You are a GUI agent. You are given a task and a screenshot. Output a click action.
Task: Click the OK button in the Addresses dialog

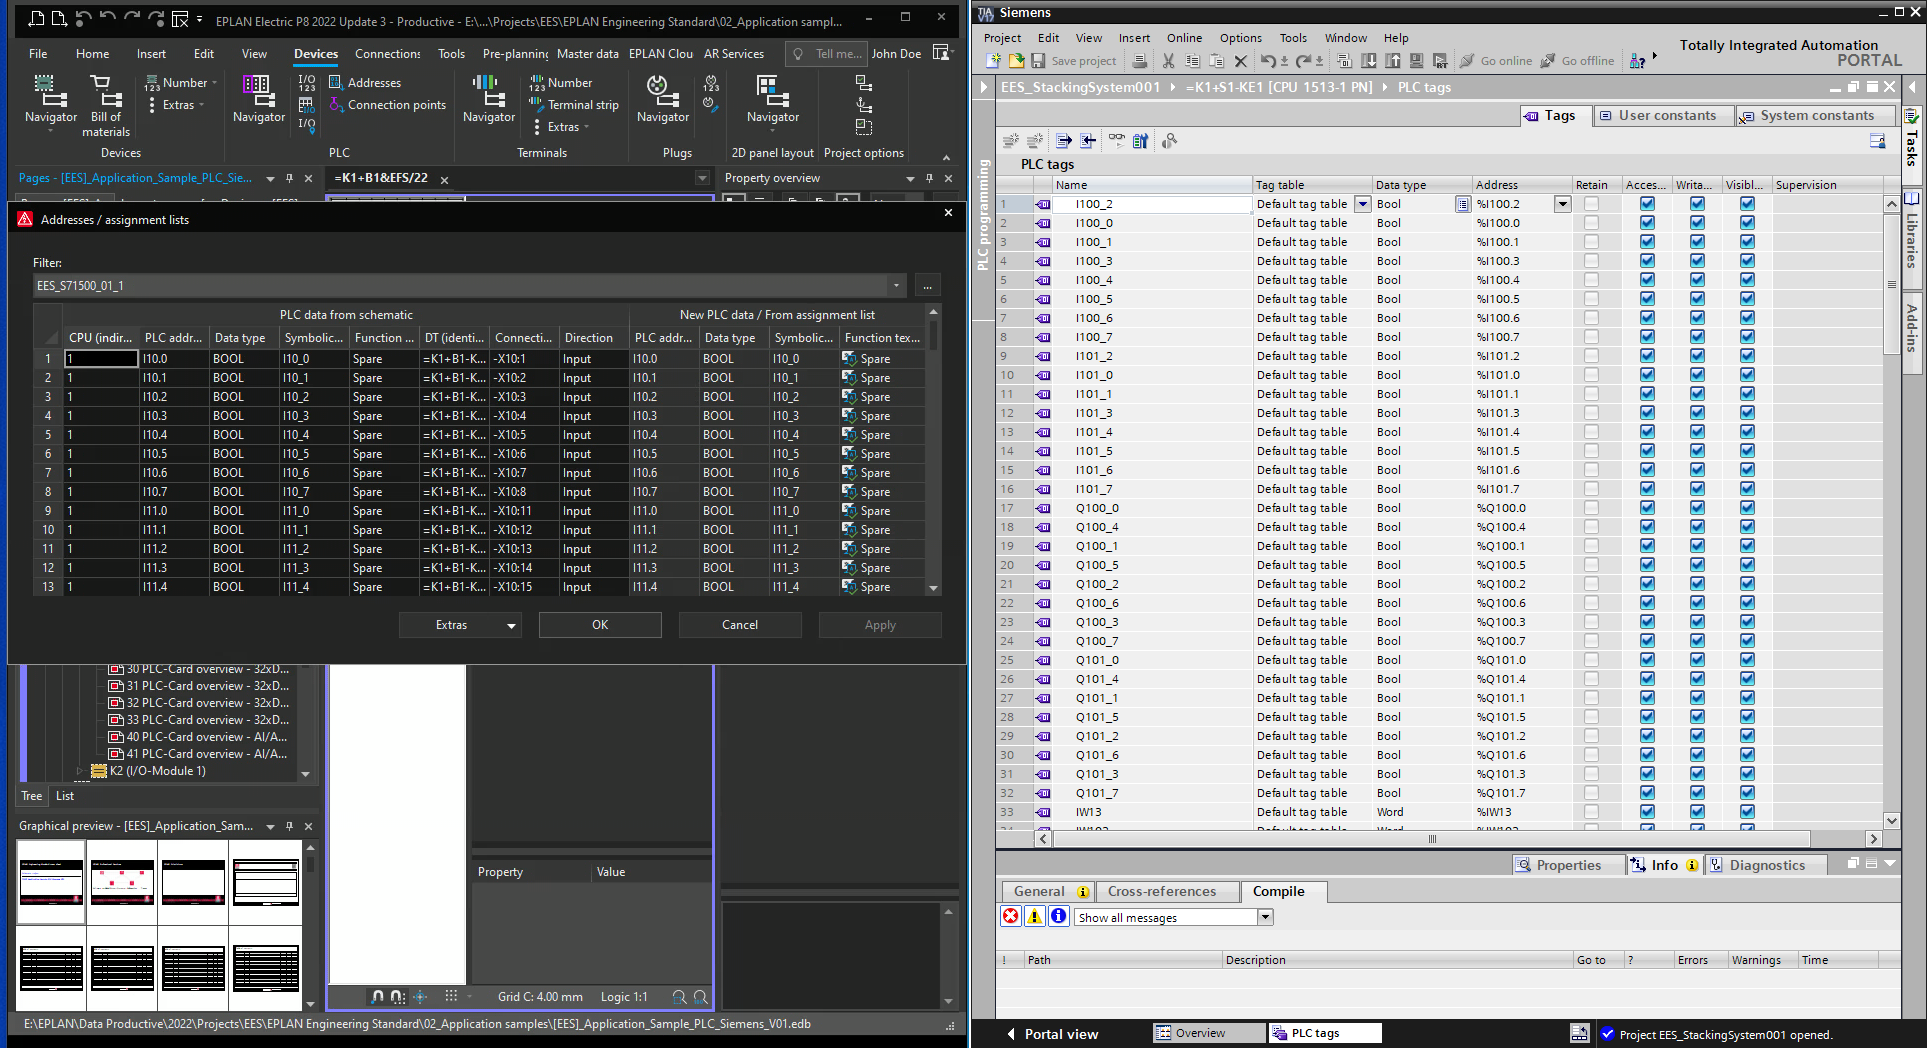click(600, 625)
